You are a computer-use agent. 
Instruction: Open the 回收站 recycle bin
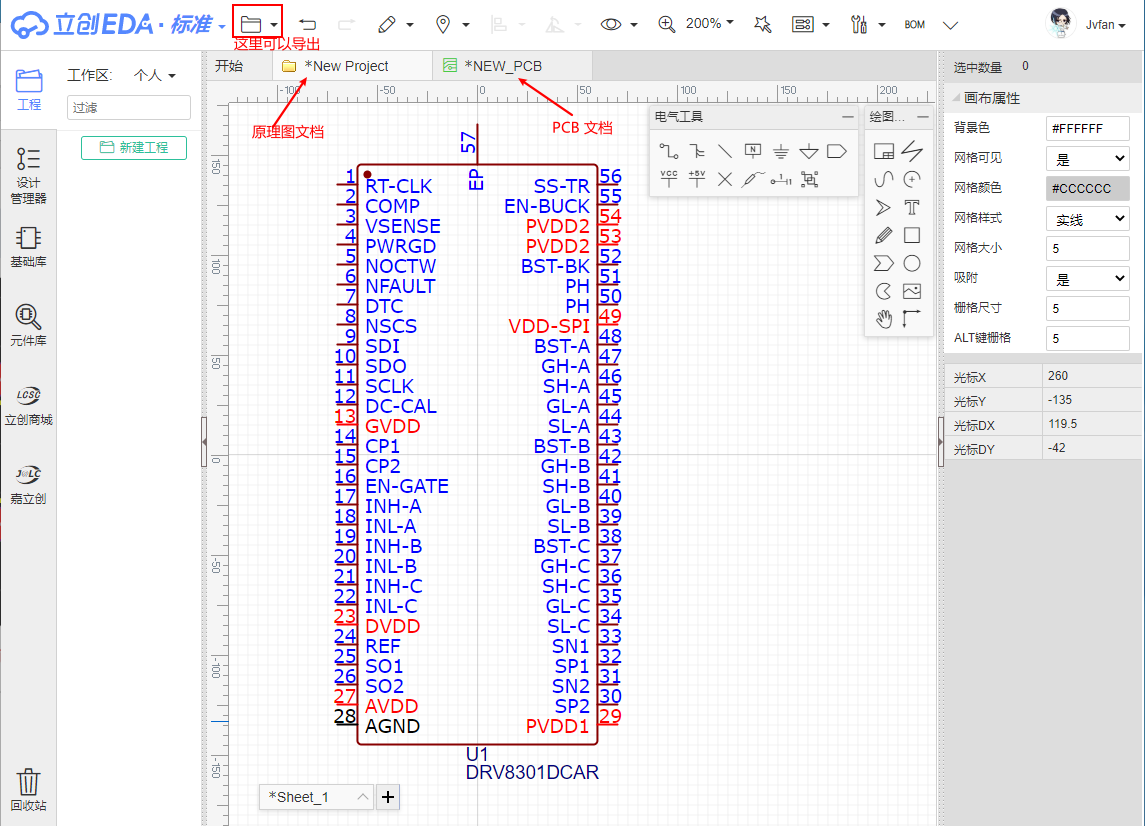tap(28, 789)
